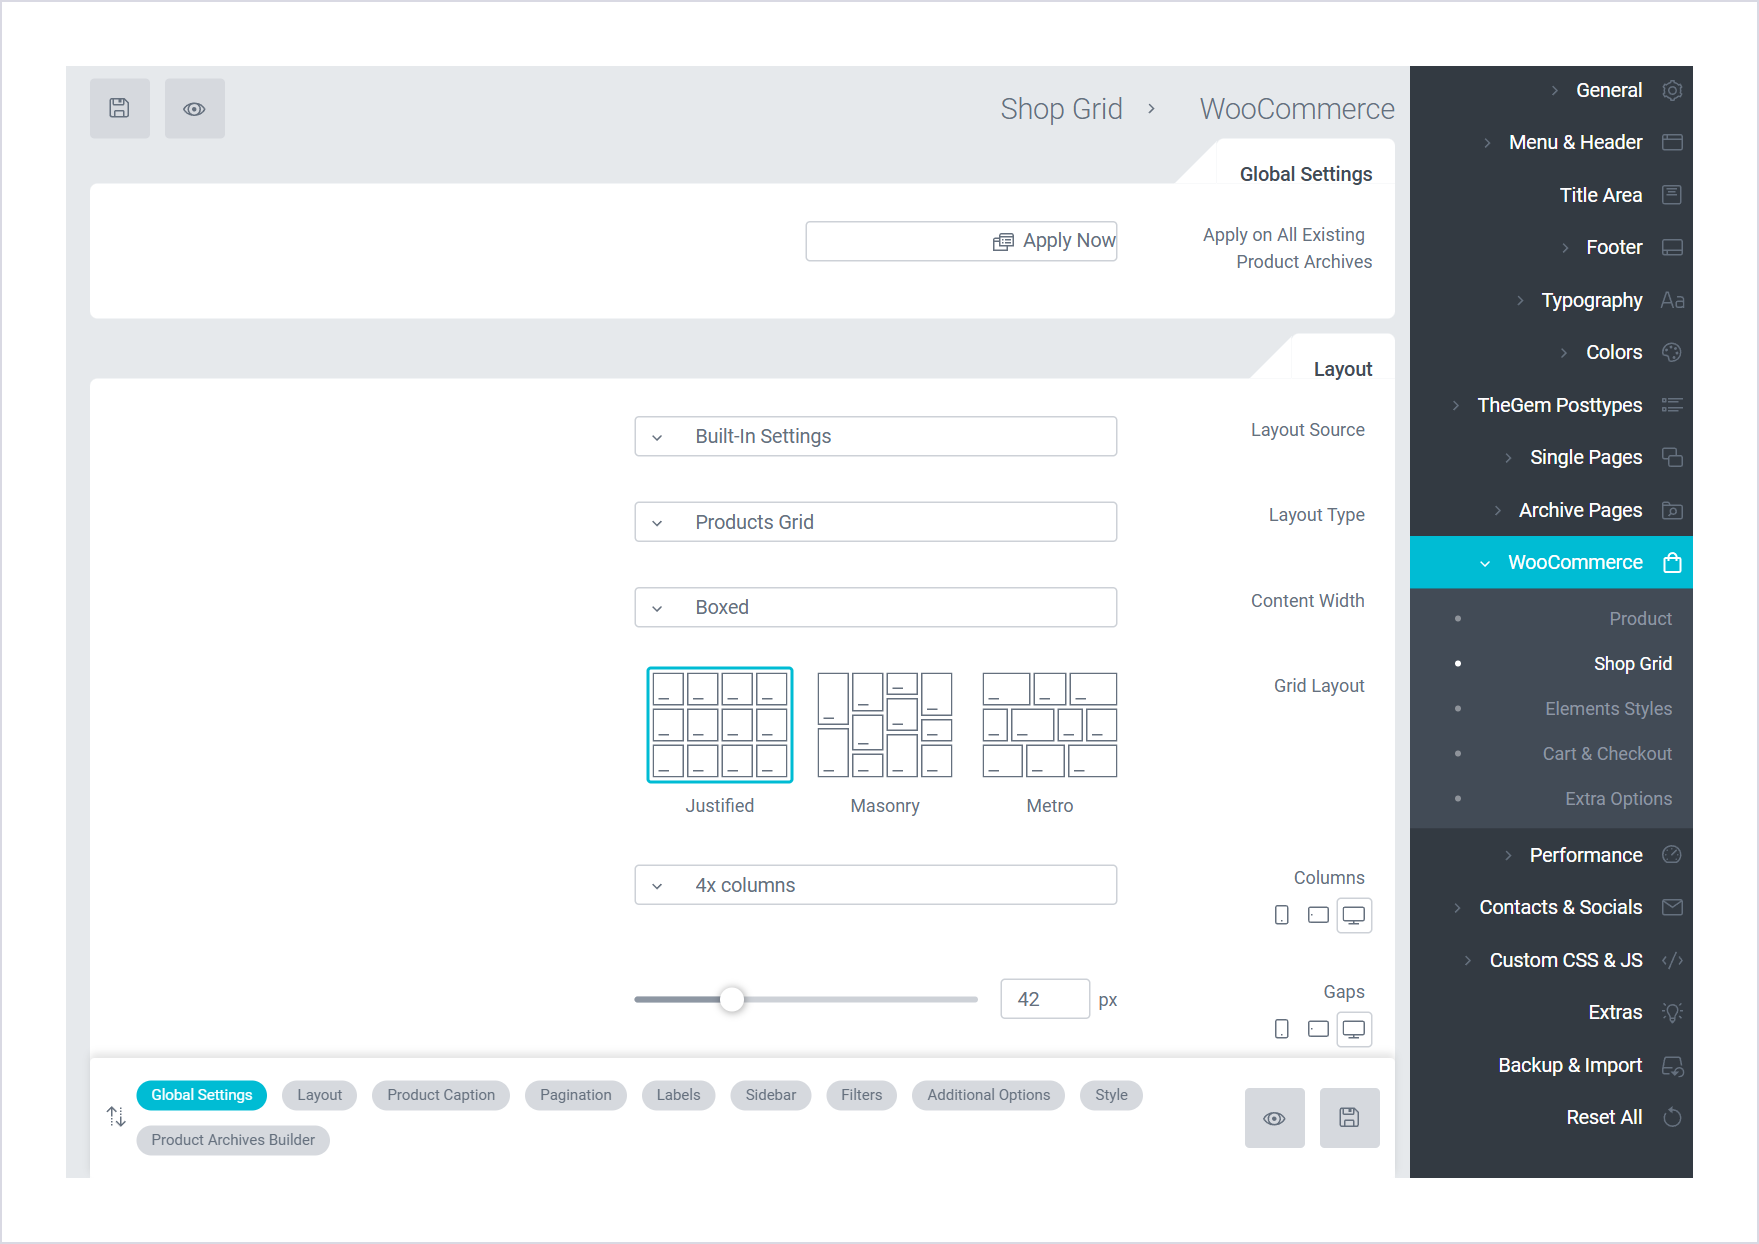Viewport: 1759px width, 1244px height.
Task: Click the Extras lightbulb icon
Action: tap(1672, 1012)
